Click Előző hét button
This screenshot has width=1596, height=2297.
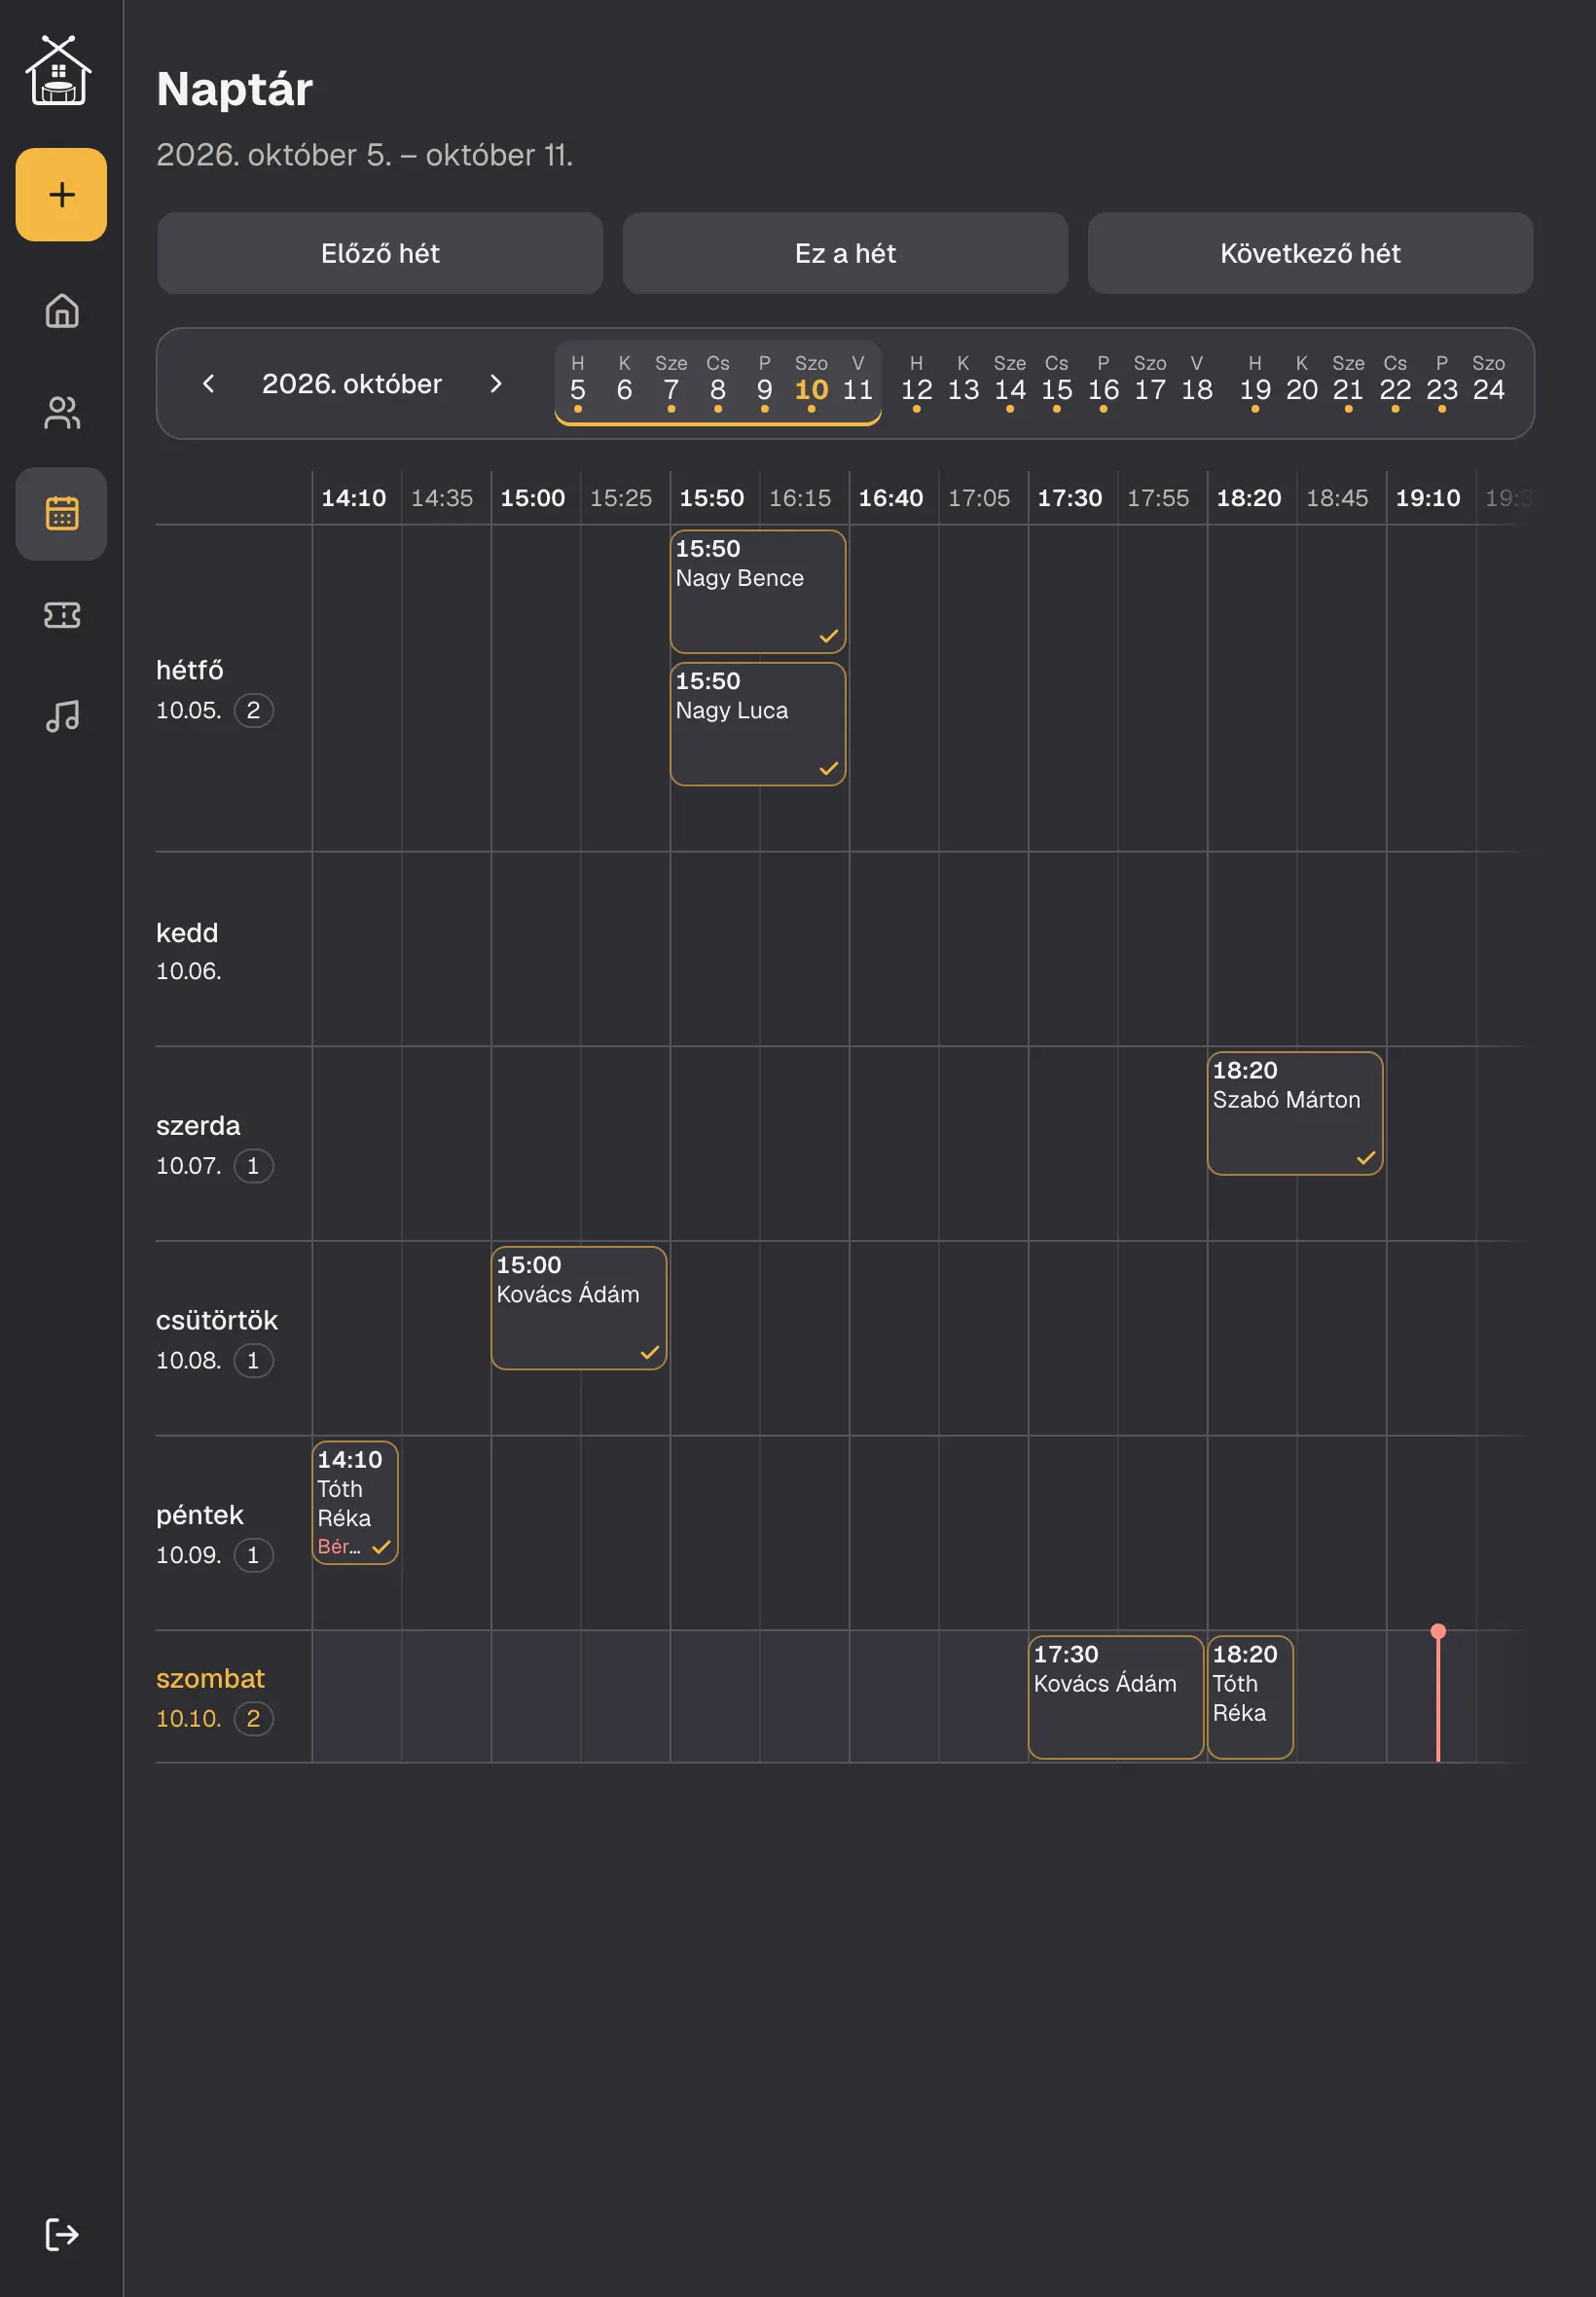(380, 253)
